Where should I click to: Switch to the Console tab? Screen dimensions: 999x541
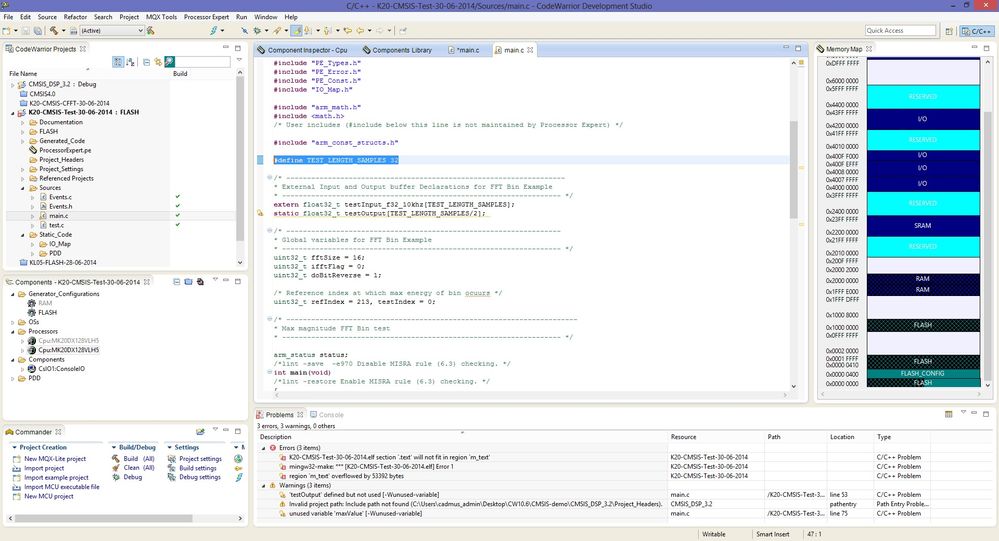click(327, 414)
